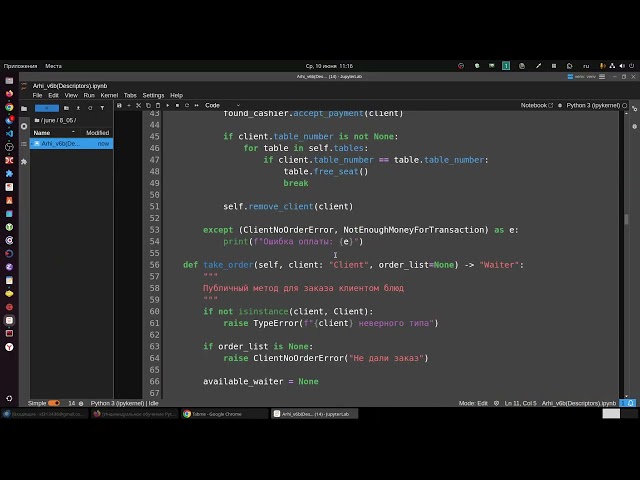Viewport: 640px width, 480px height.
Task: Open the power menu icon in top bar
Action: (631, 66)
